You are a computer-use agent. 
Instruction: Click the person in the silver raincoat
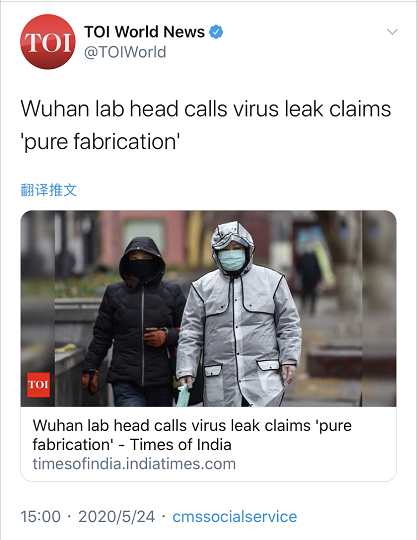[x=238, y=315]
